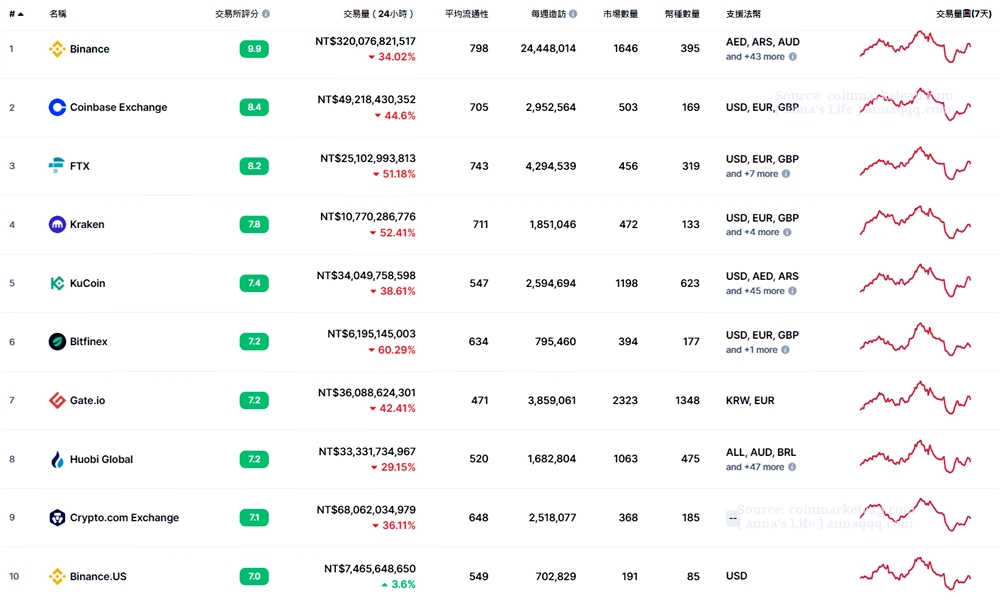
Task: Open the Binance.US exchange link
Action: click(x=98, y=576)
